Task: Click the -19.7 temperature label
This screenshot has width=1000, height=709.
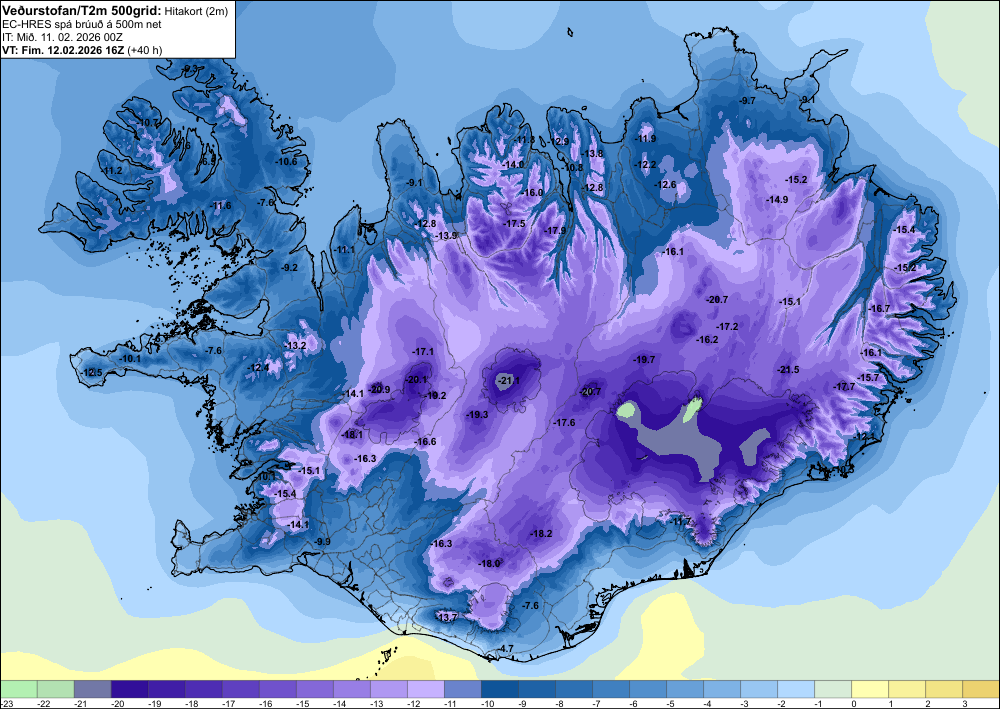Action: [x=644, y=360]
